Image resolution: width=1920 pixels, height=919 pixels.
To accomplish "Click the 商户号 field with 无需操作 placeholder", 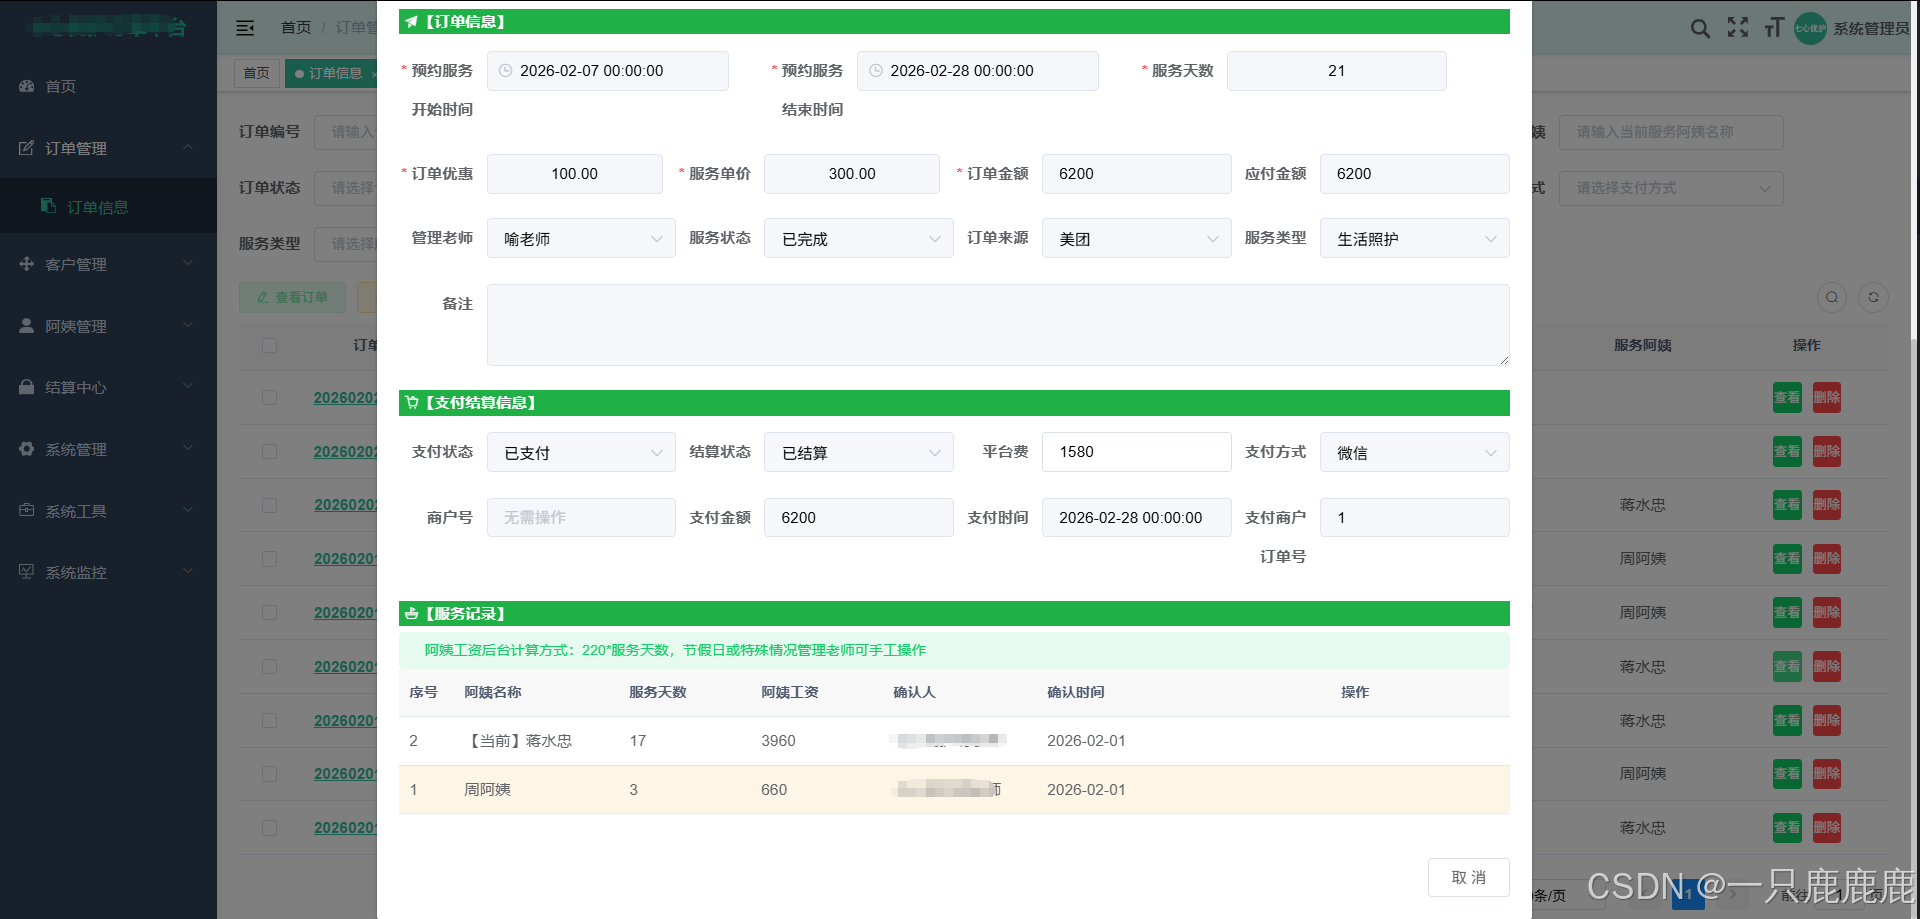I will (581, 518).
